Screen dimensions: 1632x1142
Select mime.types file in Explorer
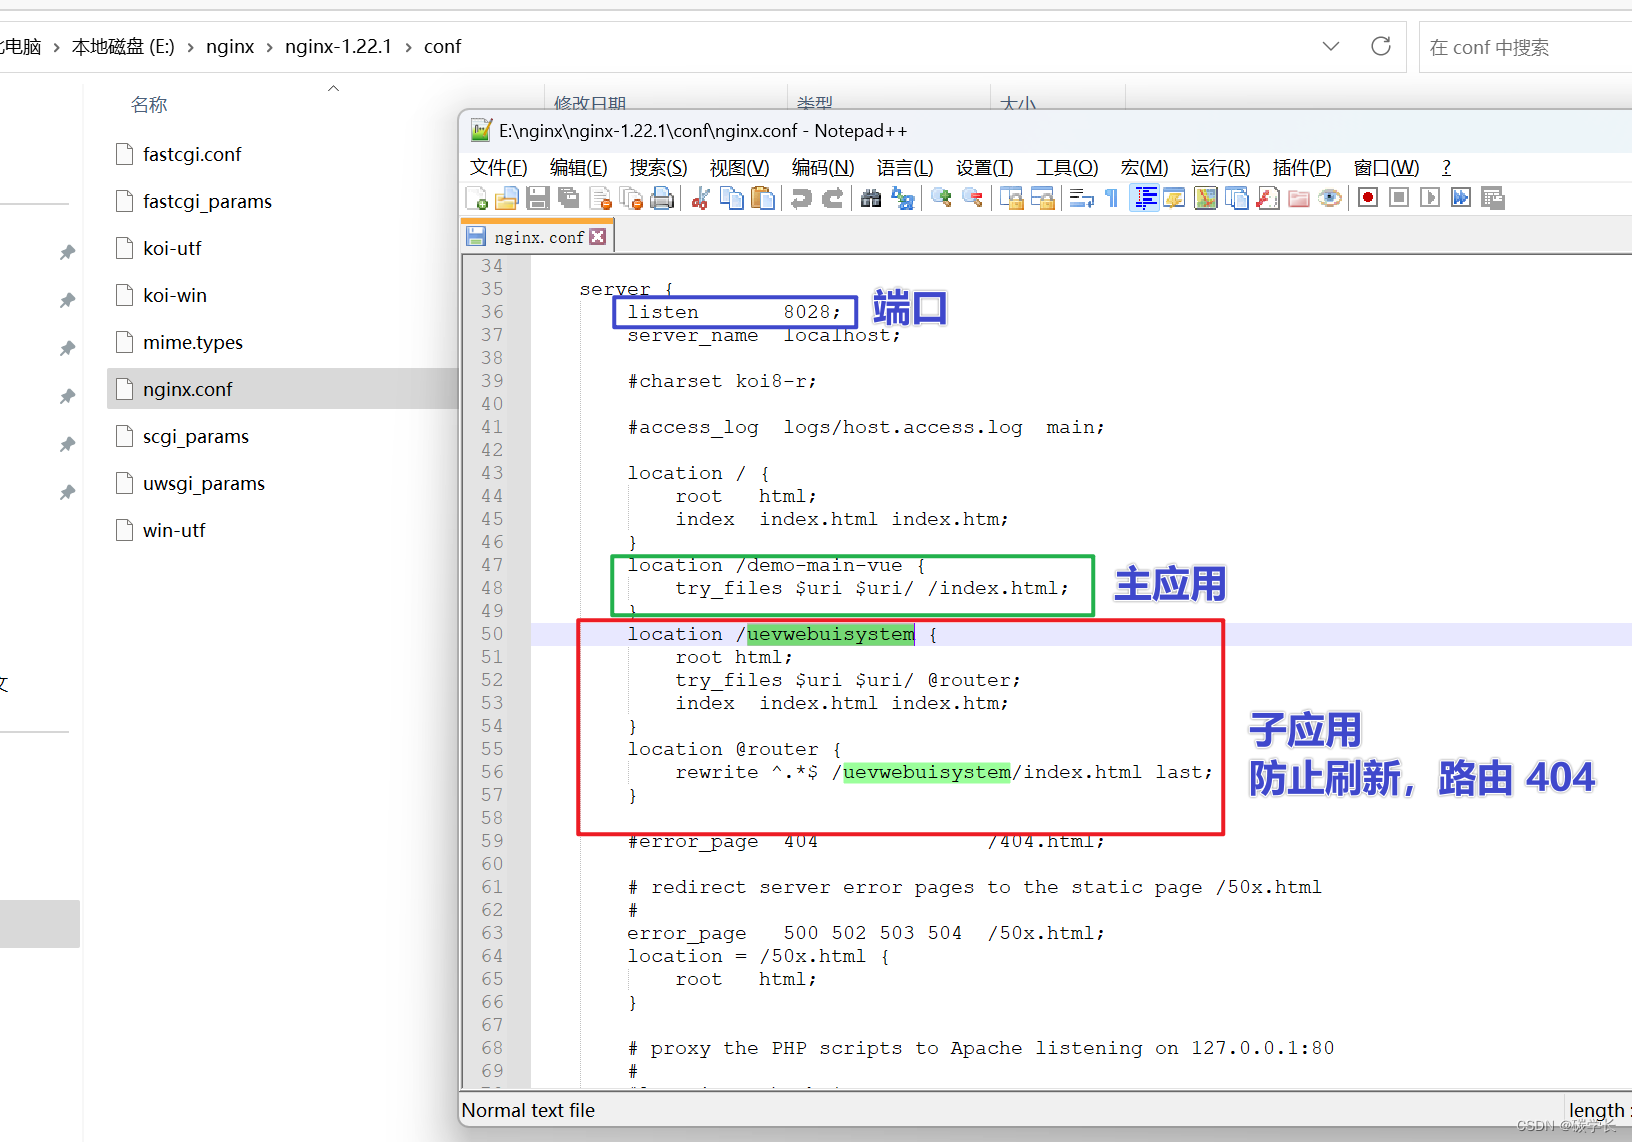[193, 342]
